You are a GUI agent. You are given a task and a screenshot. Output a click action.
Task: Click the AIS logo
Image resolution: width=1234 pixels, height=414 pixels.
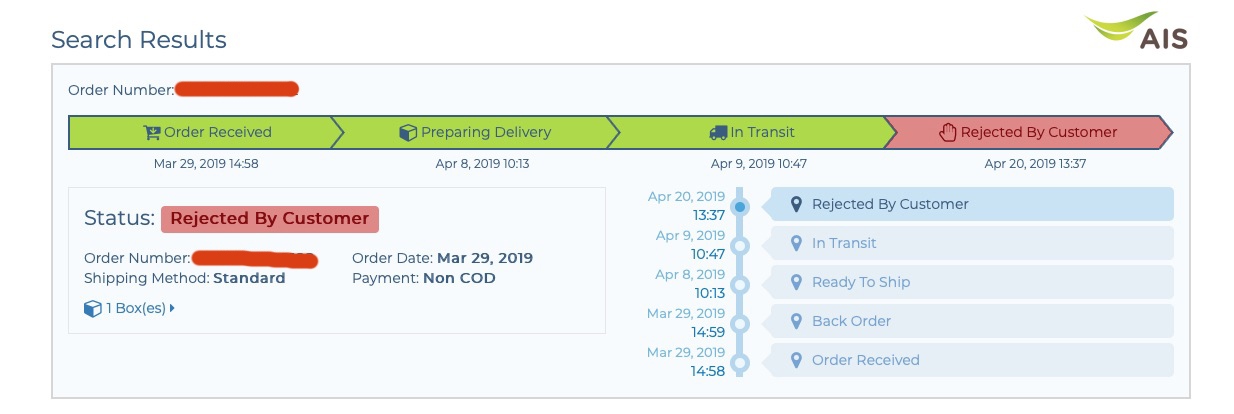tap(1136, 31)
